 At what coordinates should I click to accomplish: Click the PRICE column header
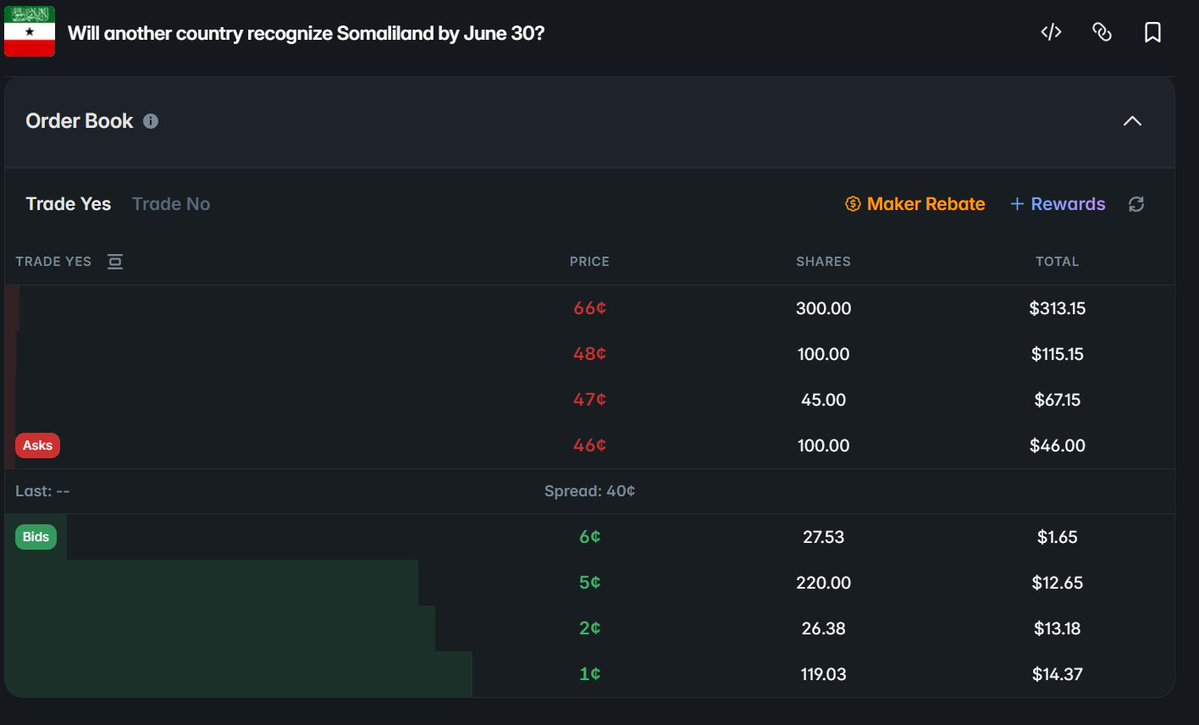click(x=590, y=262)
